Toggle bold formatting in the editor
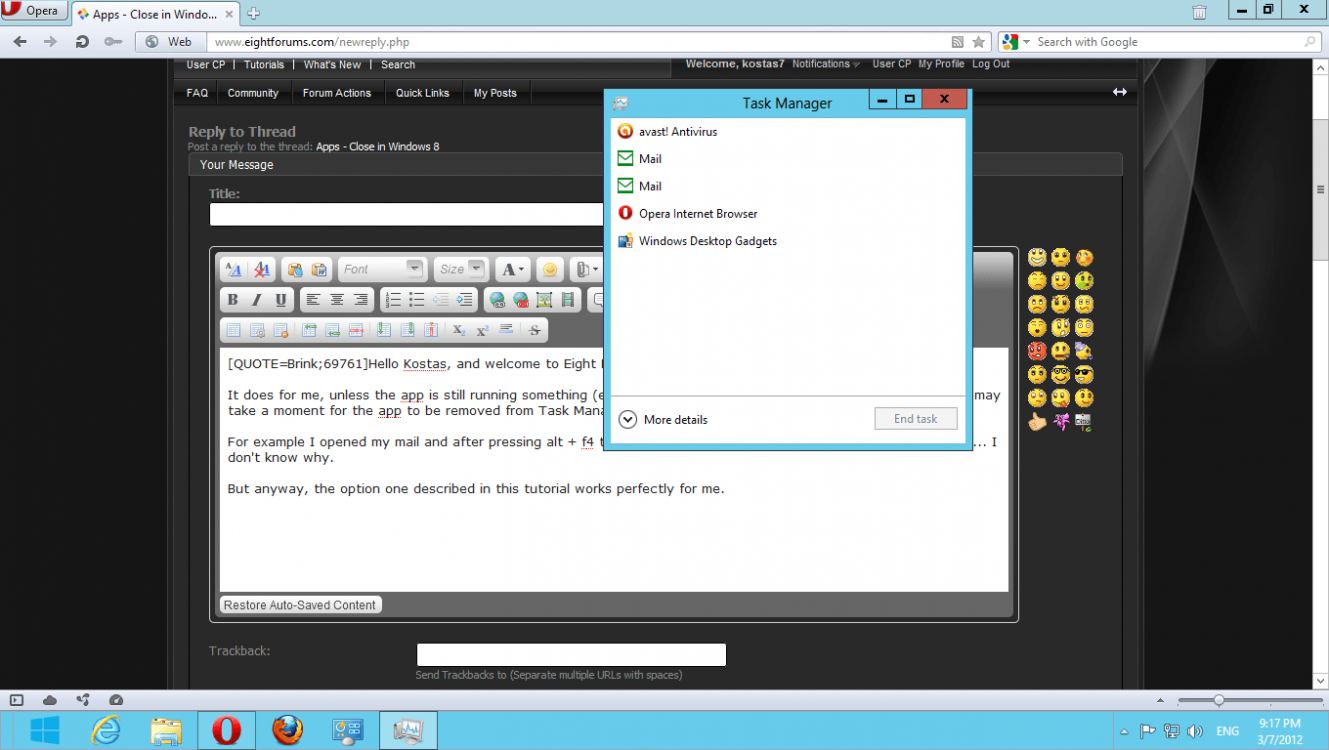The image size is (1329, 750). [233, 300]
